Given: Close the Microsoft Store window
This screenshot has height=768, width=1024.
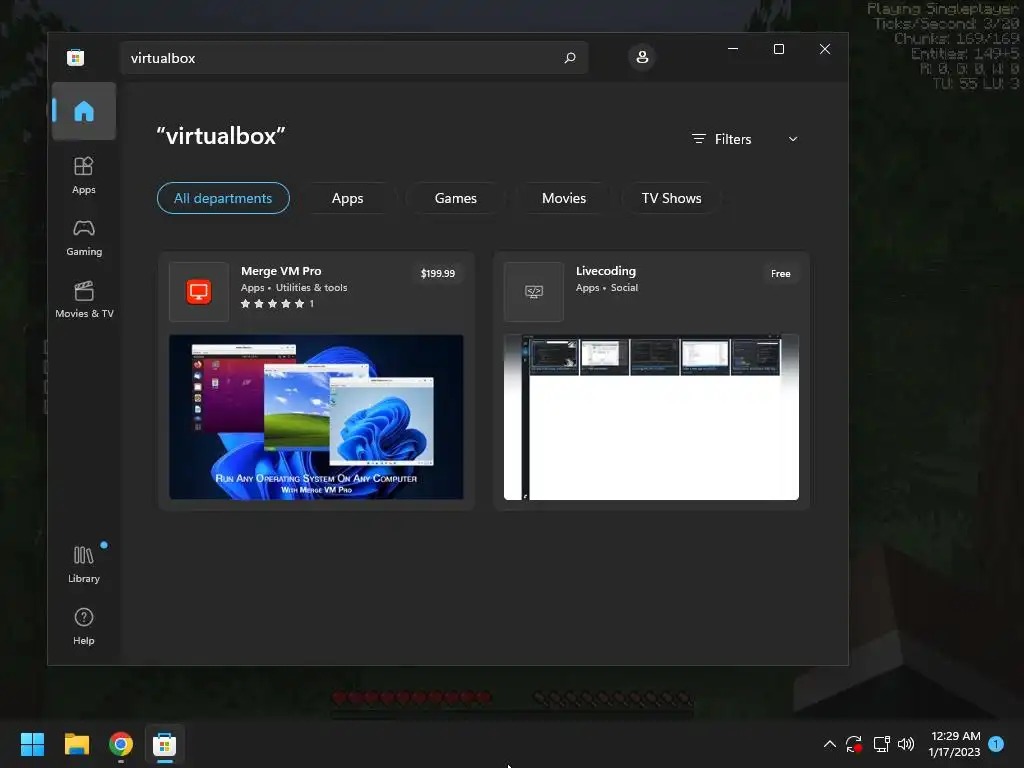Looking at the screenshot, I should [825, 49].
